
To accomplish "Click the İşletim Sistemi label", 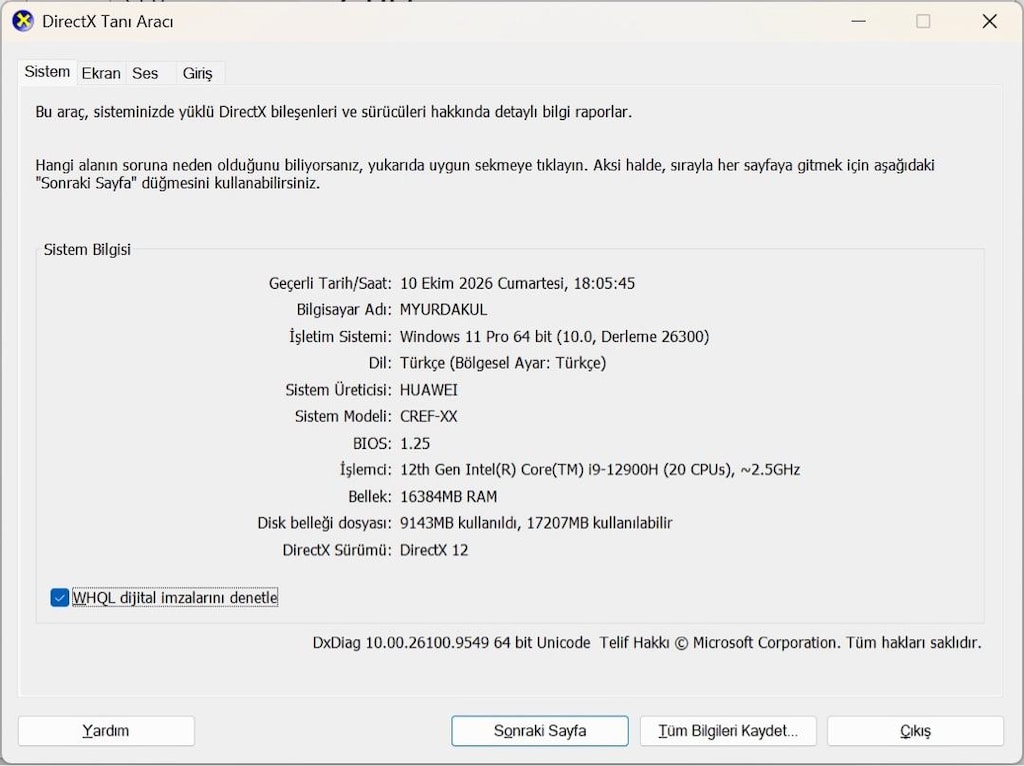I will (x=340, y=337).
